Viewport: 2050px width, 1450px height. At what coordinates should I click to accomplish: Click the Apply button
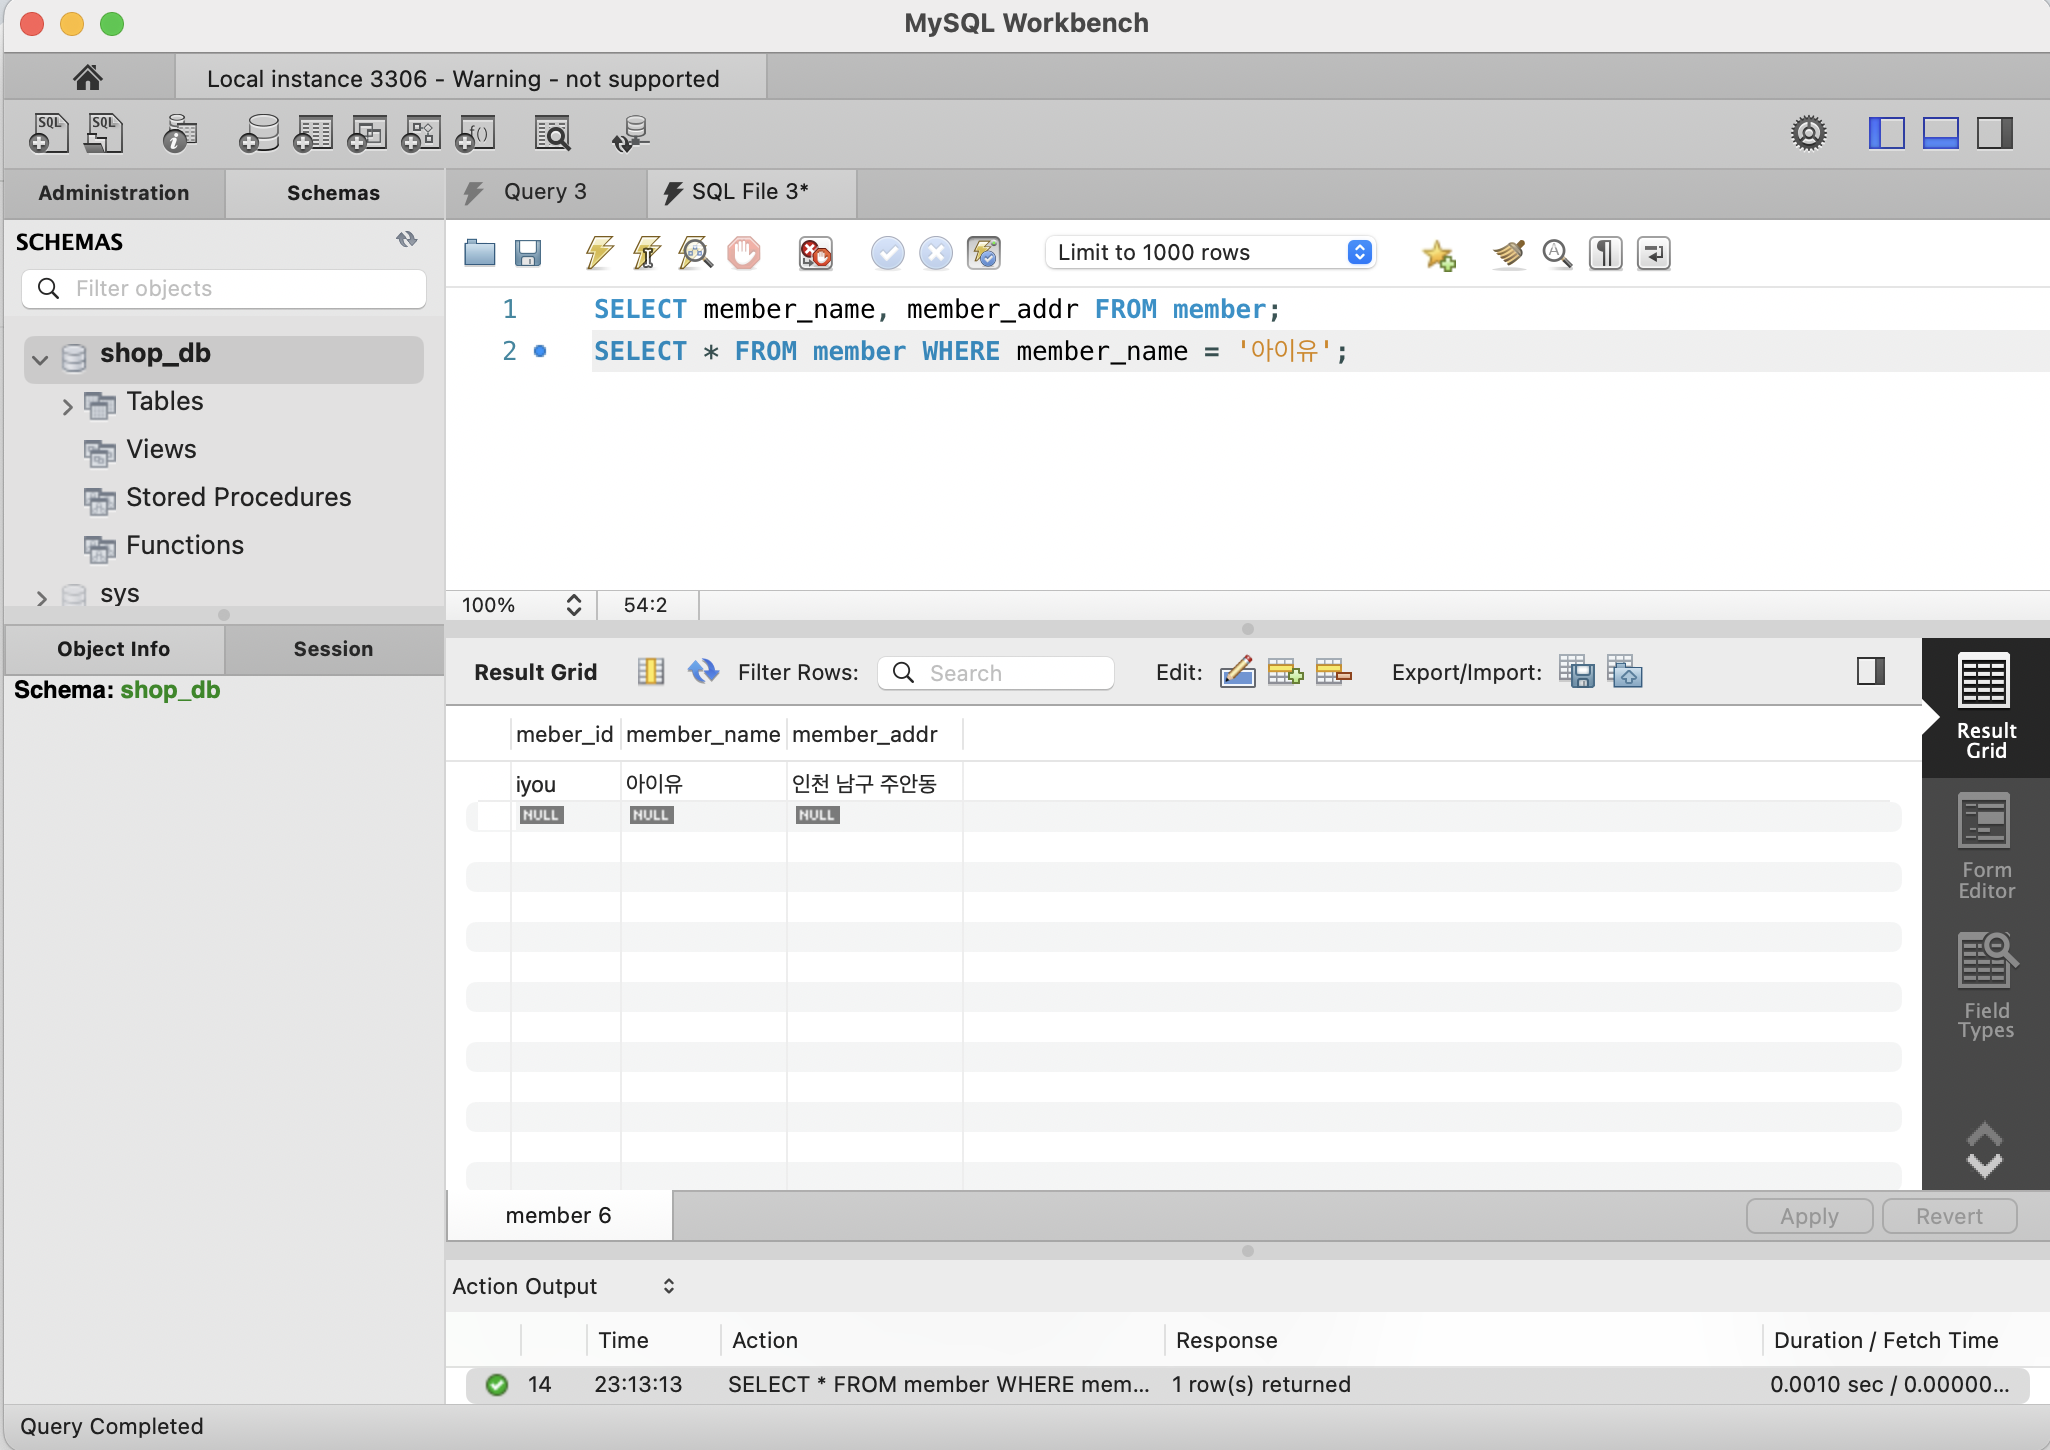pyautogui.click(x=1809, y=1216)
